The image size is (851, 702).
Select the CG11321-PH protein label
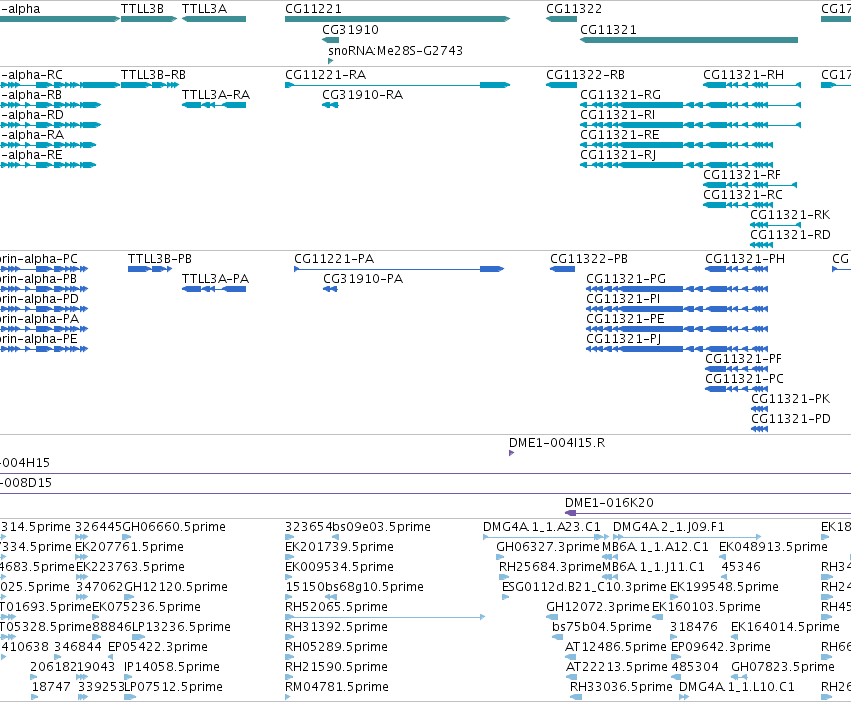[745, 259]
